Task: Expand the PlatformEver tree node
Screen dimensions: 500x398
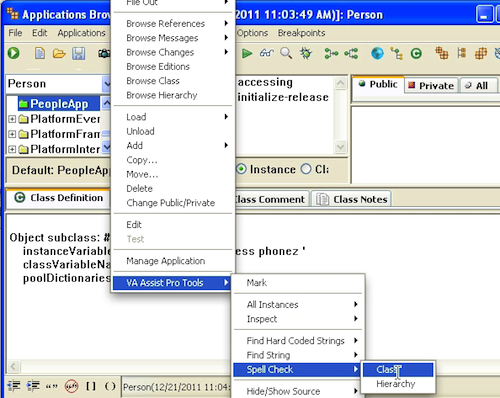Action: pyautogui.click(x=12, y=119)
